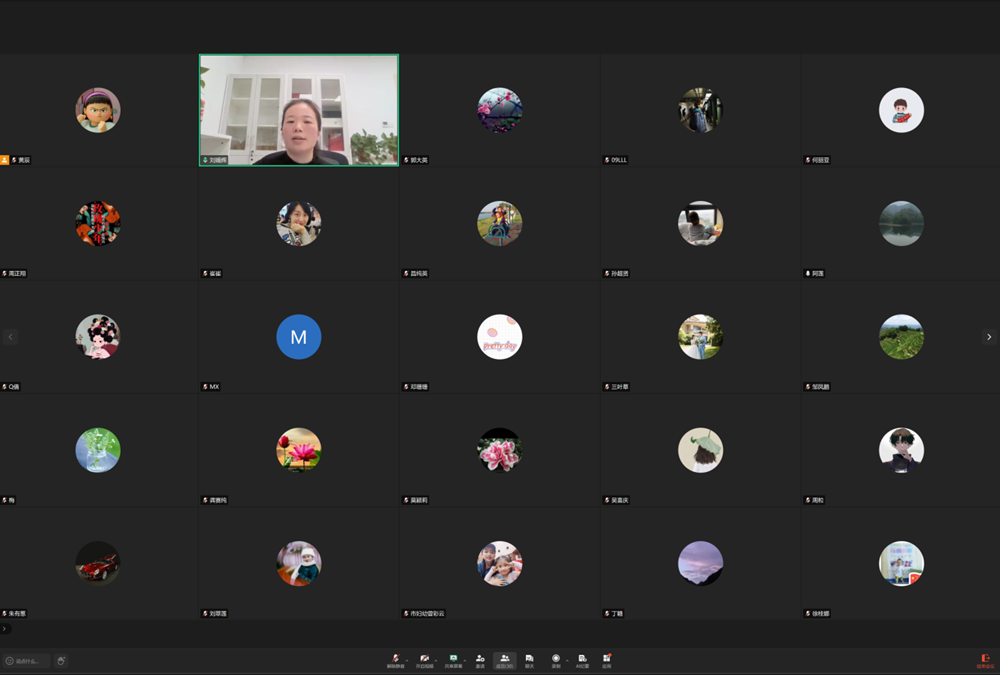Screen dimensions: 1000x675
Task: Turn on the camera video
Action: click(x=424, y=658)
